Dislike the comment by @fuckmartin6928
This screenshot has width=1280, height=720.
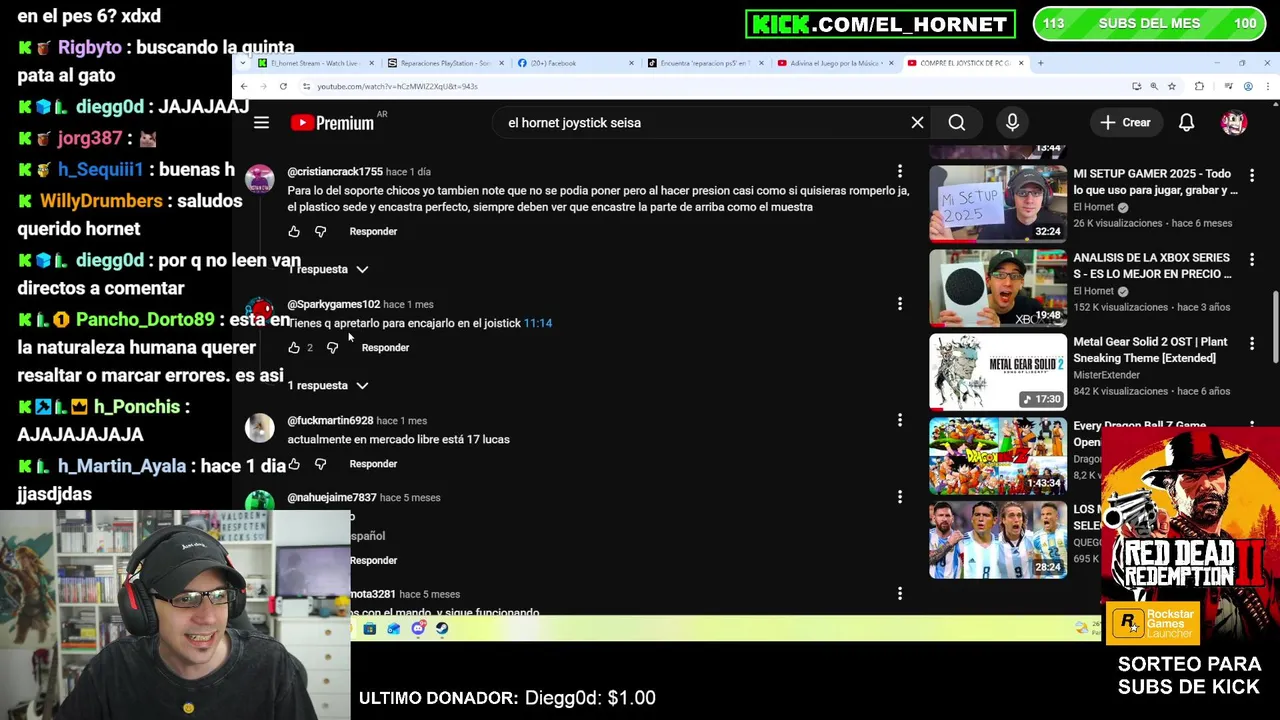[320, 464]
